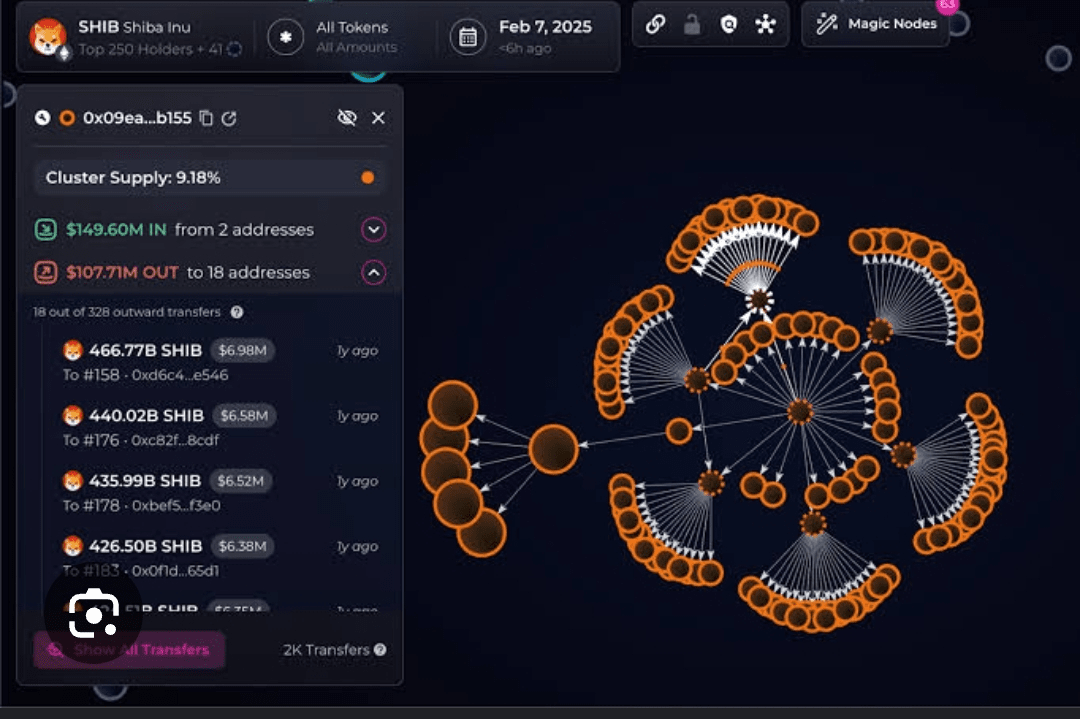This screenshot has height=719, width=1080.
Task: Click the refresh icon beside the address
Action: point(229,118)
